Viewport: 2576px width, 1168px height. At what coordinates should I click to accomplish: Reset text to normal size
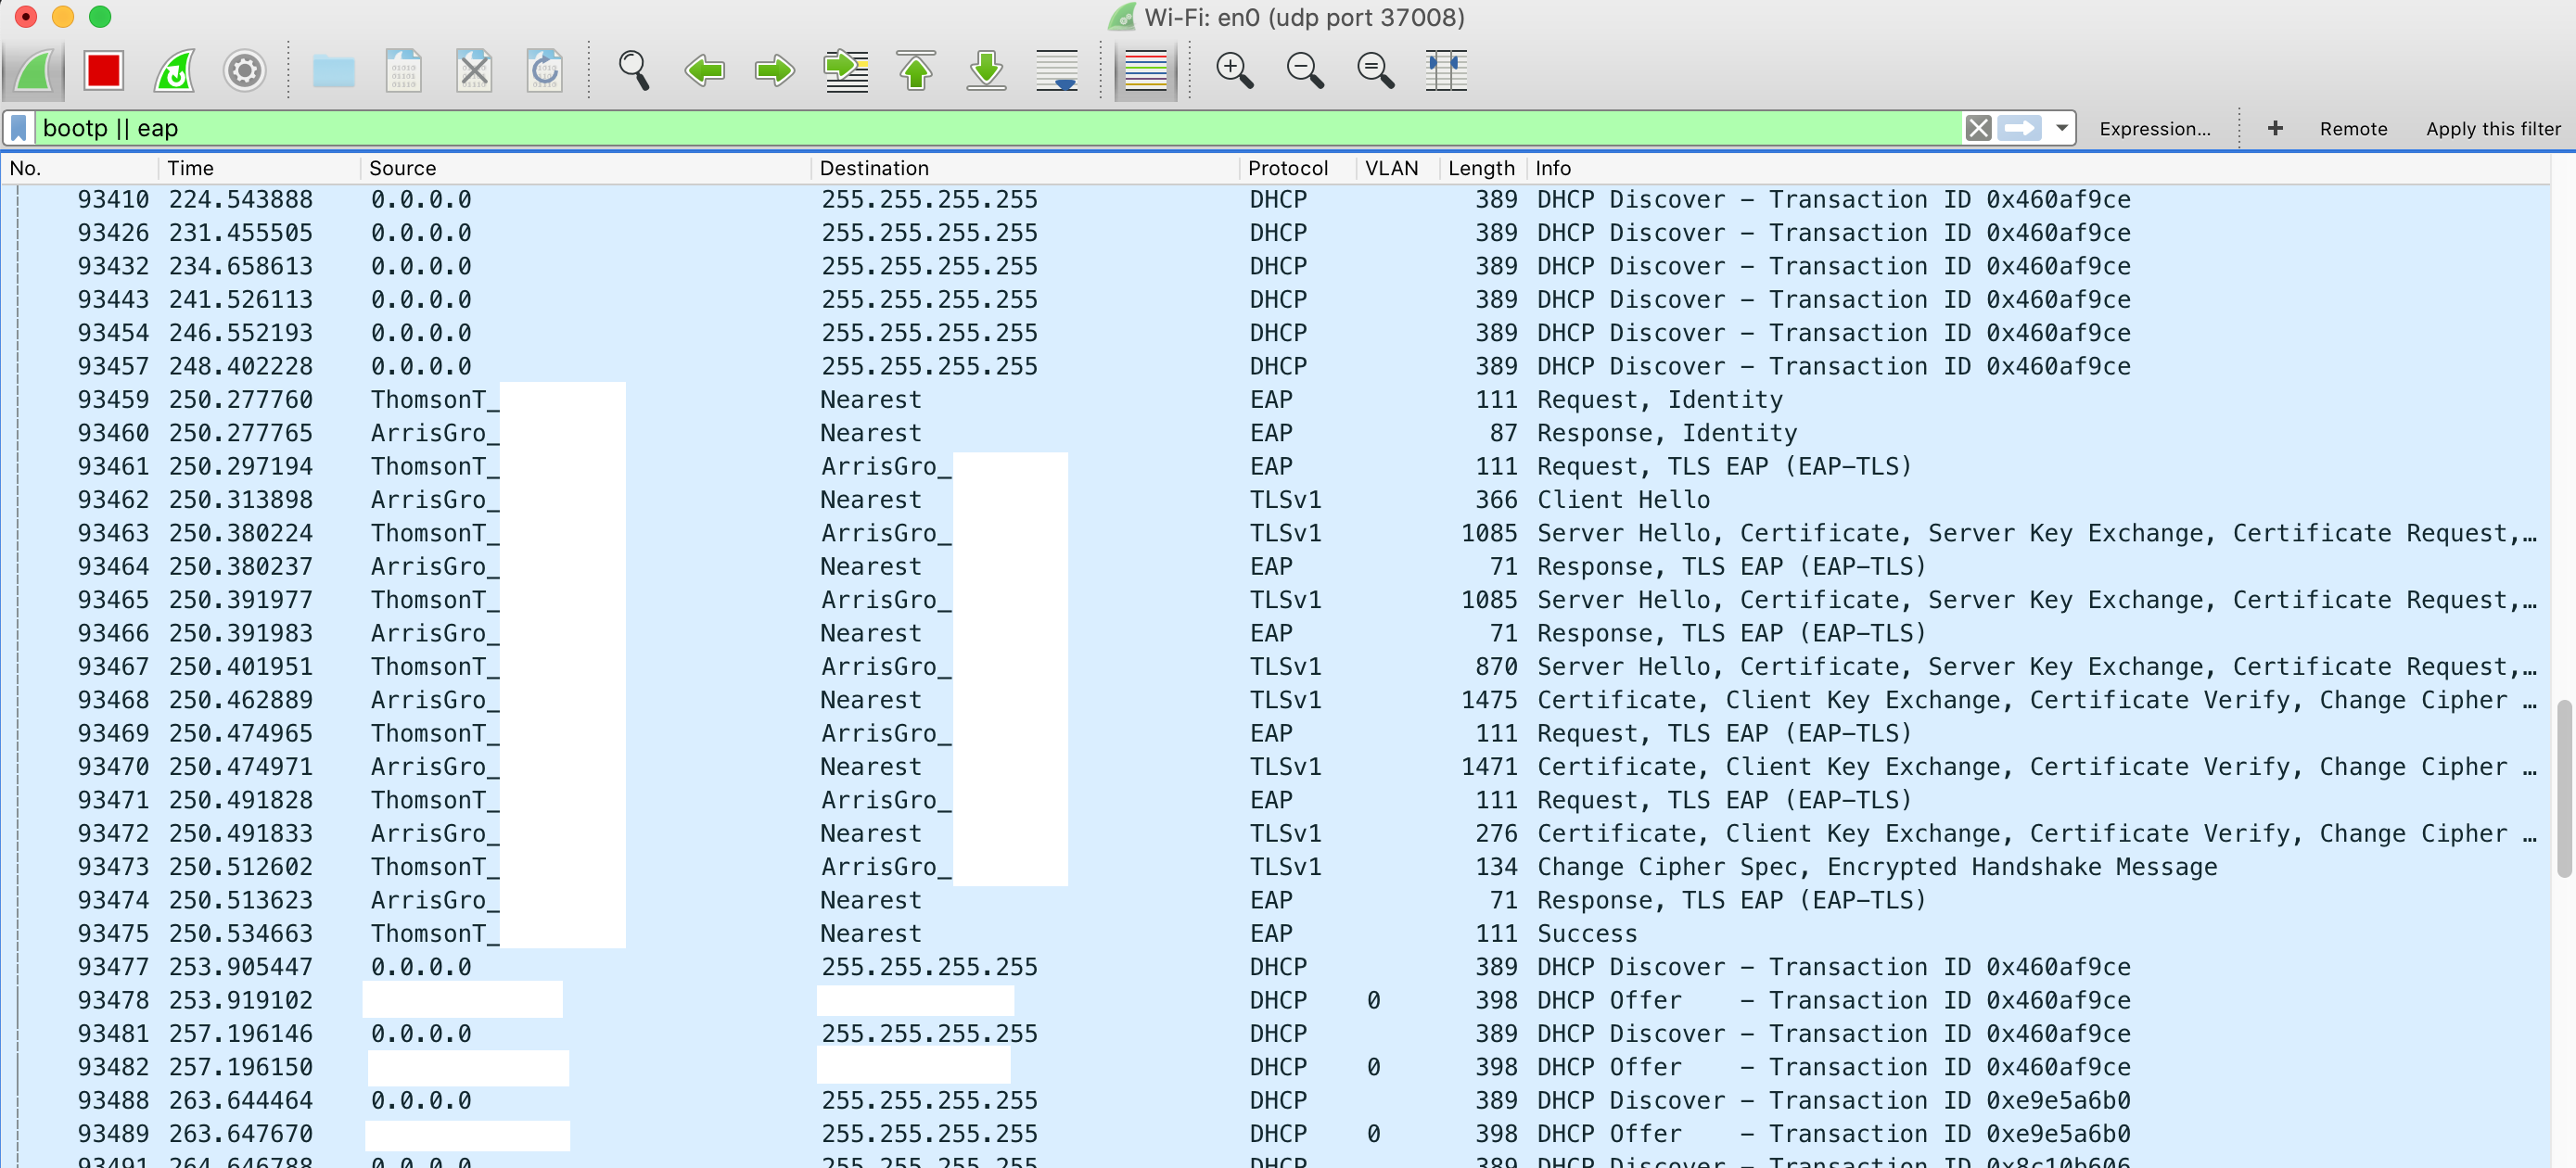pos(1375,71)
